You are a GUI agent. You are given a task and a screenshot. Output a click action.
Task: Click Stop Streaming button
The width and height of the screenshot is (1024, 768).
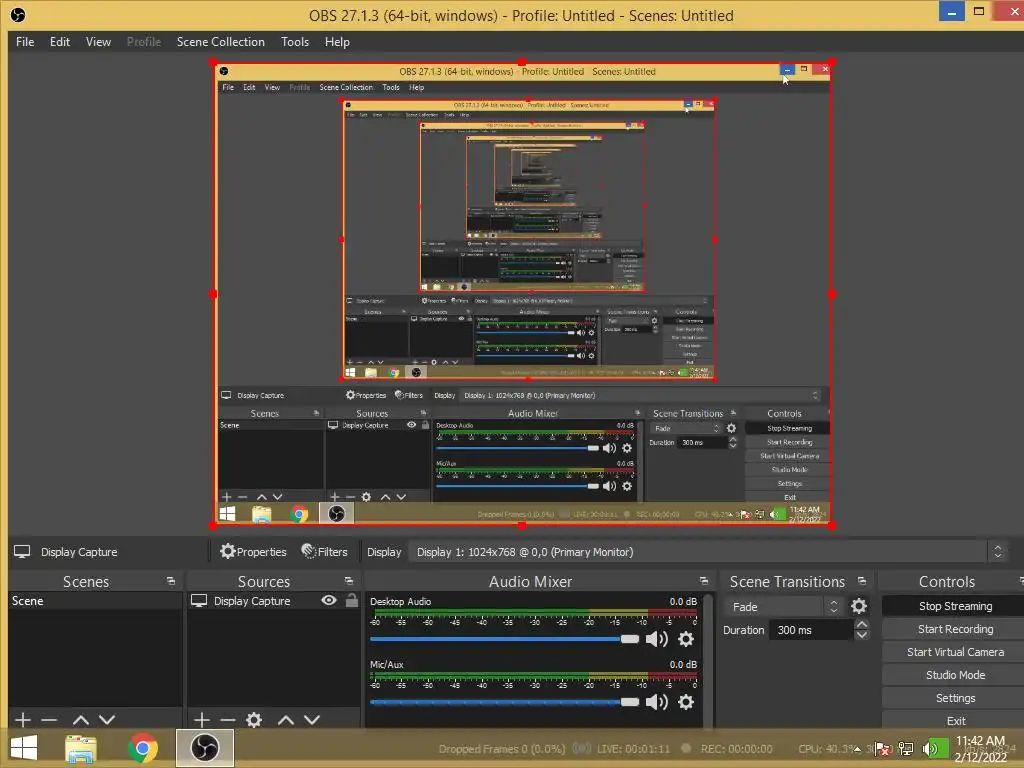coord(955,606)
